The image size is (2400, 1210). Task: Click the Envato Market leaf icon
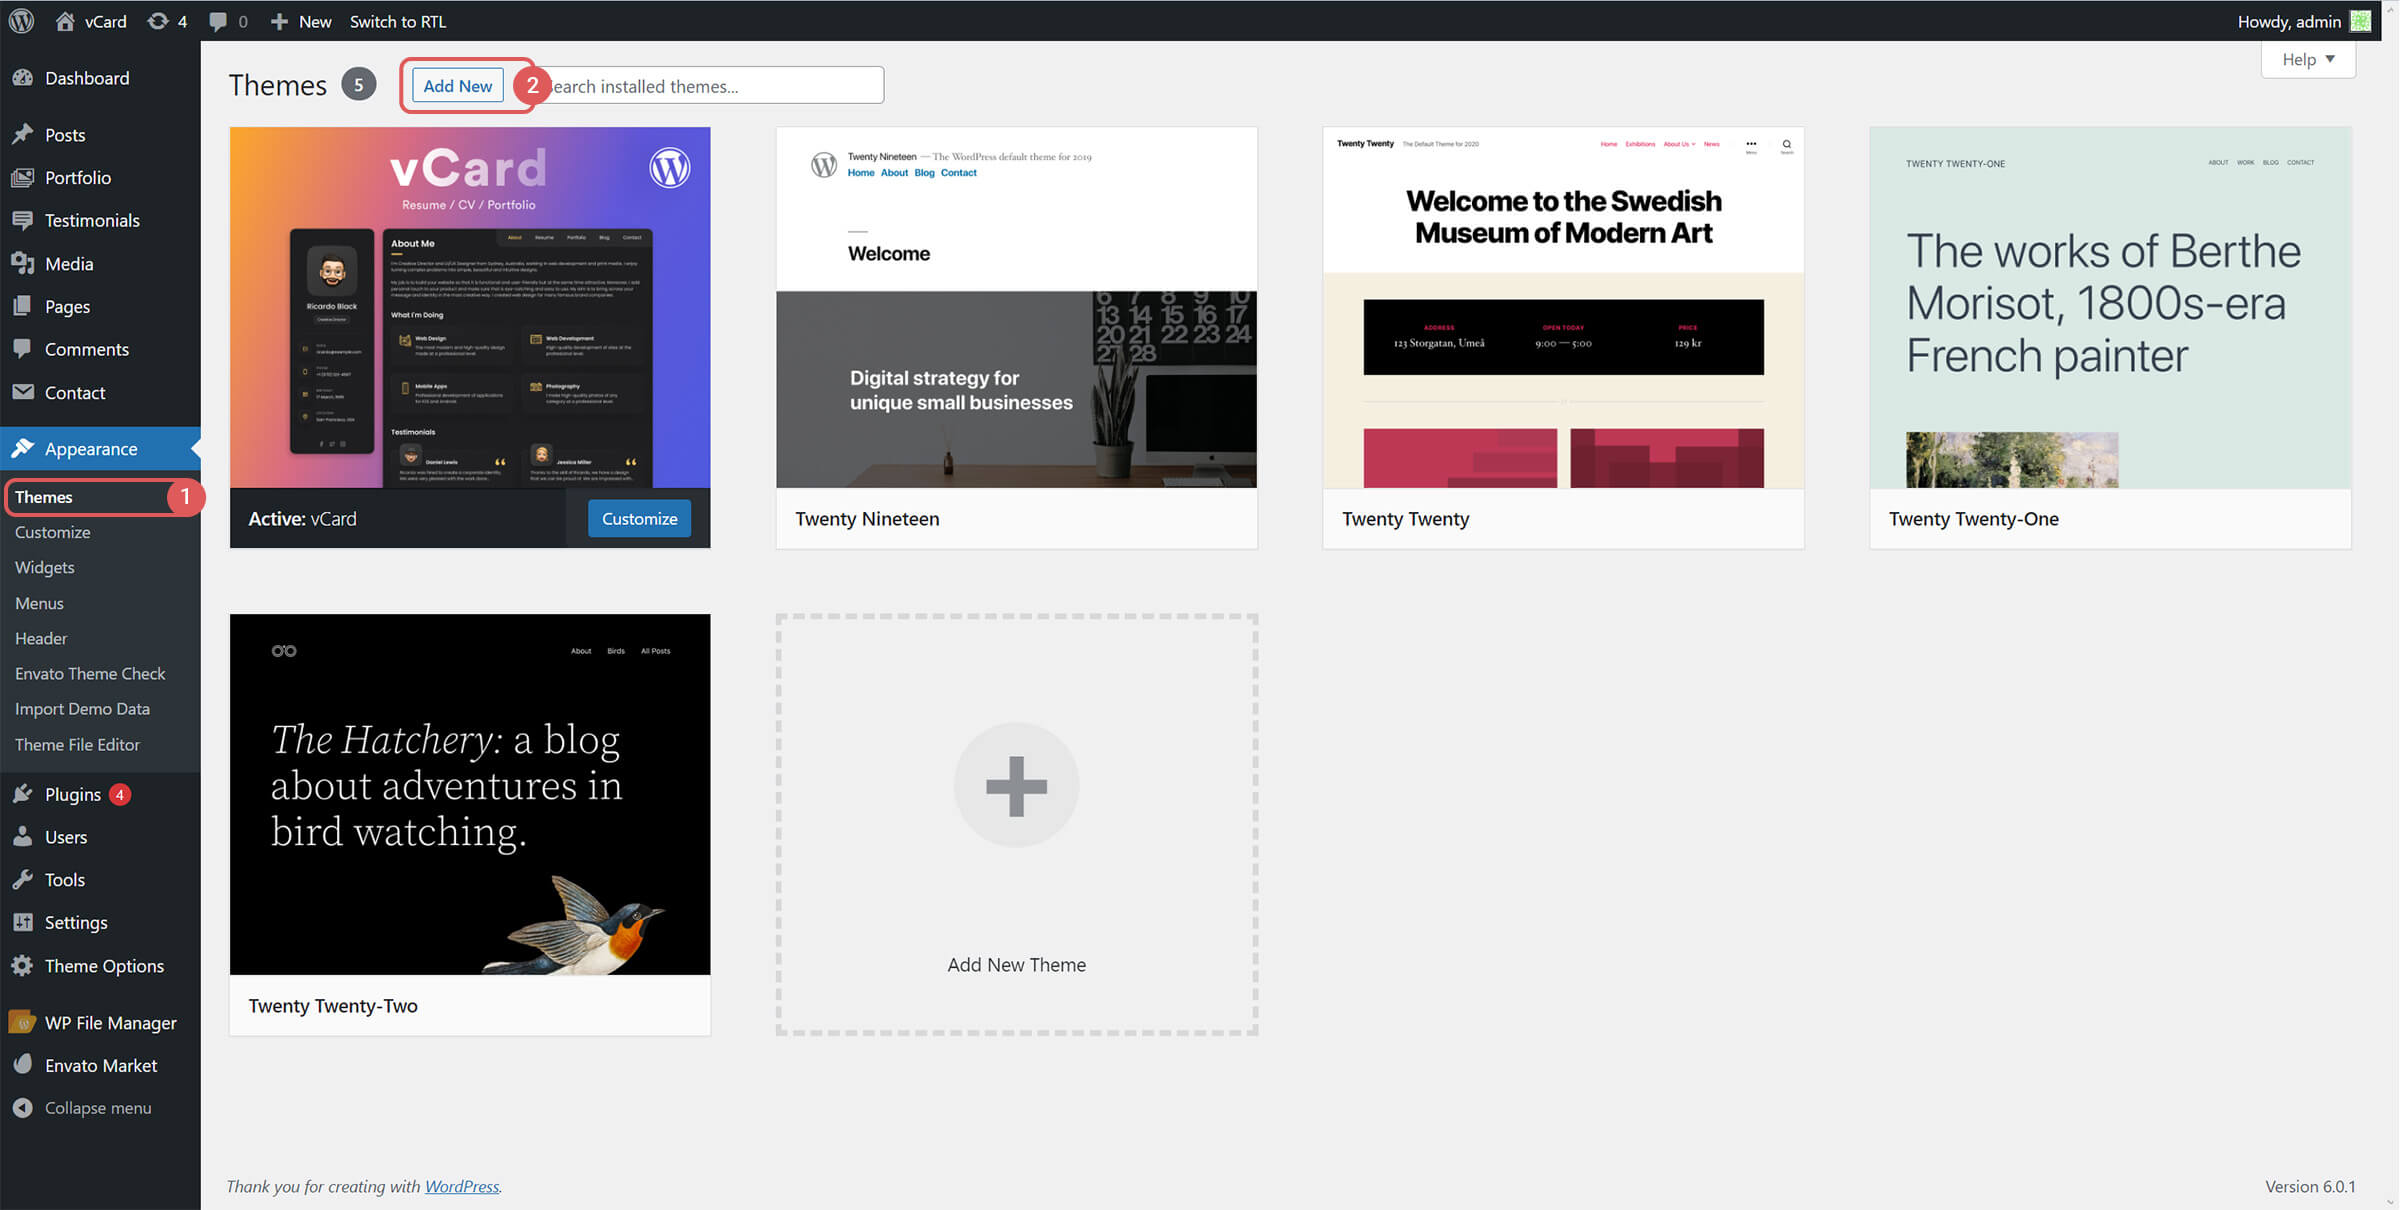coord(23,1065)
